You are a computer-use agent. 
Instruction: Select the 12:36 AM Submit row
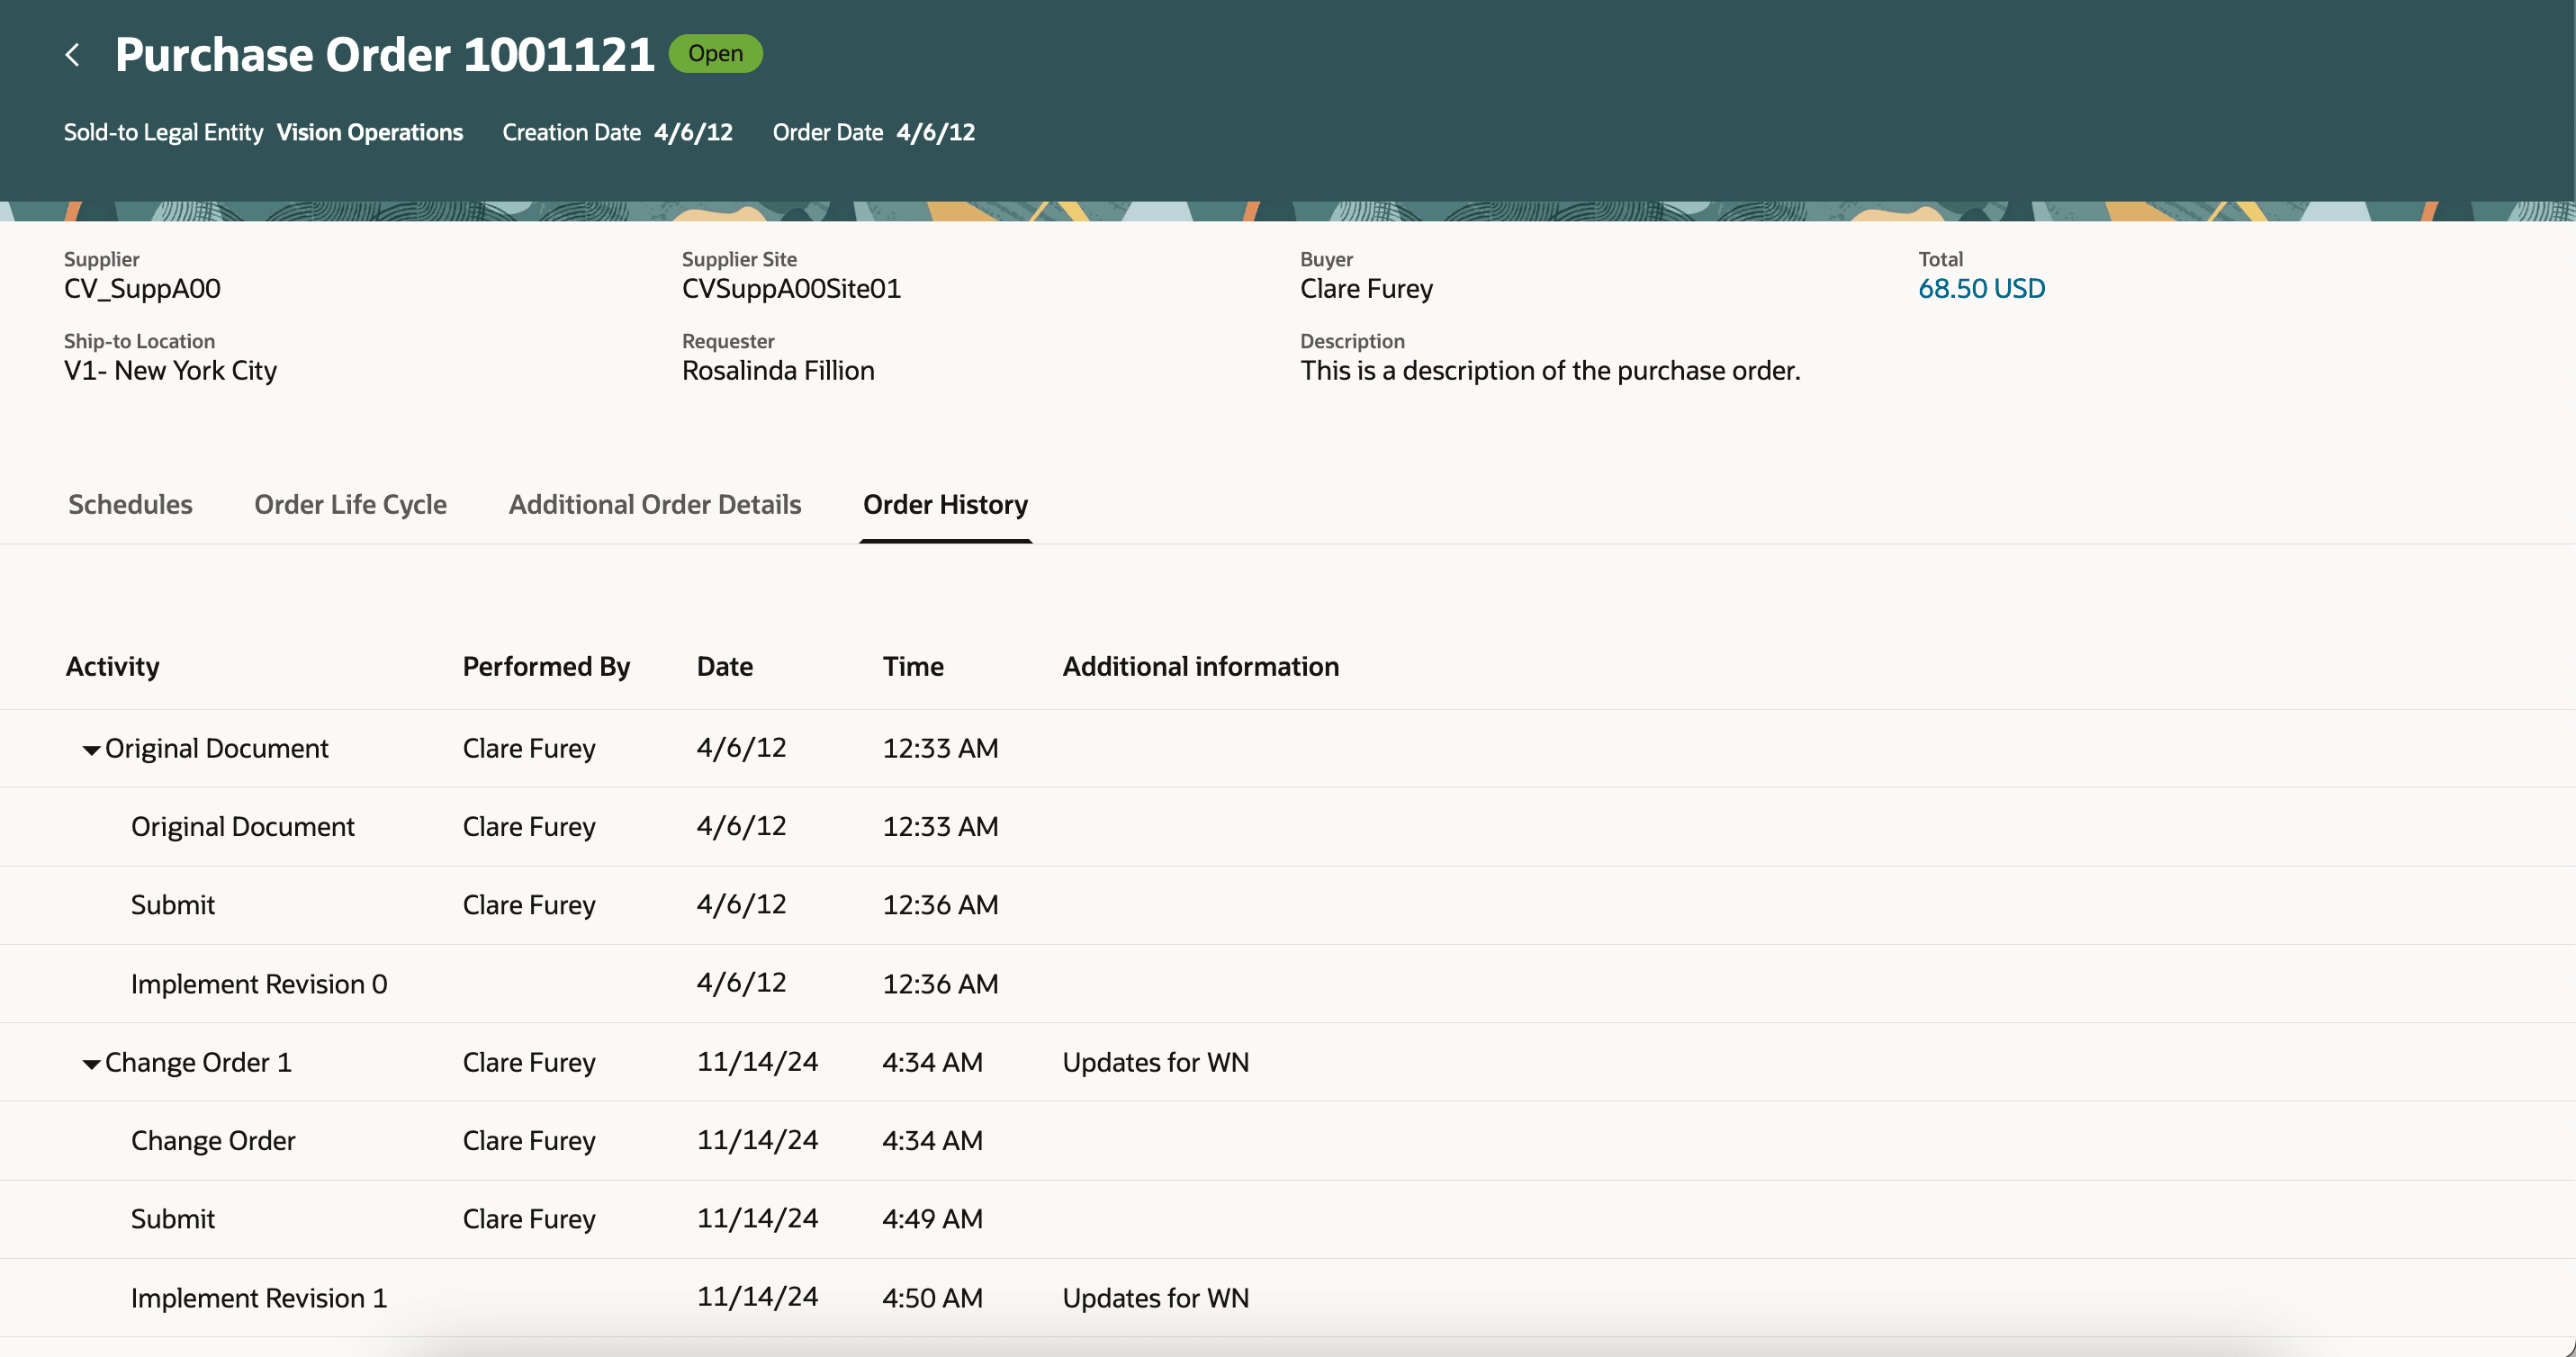pyautogui.click(x=173, y=905)
